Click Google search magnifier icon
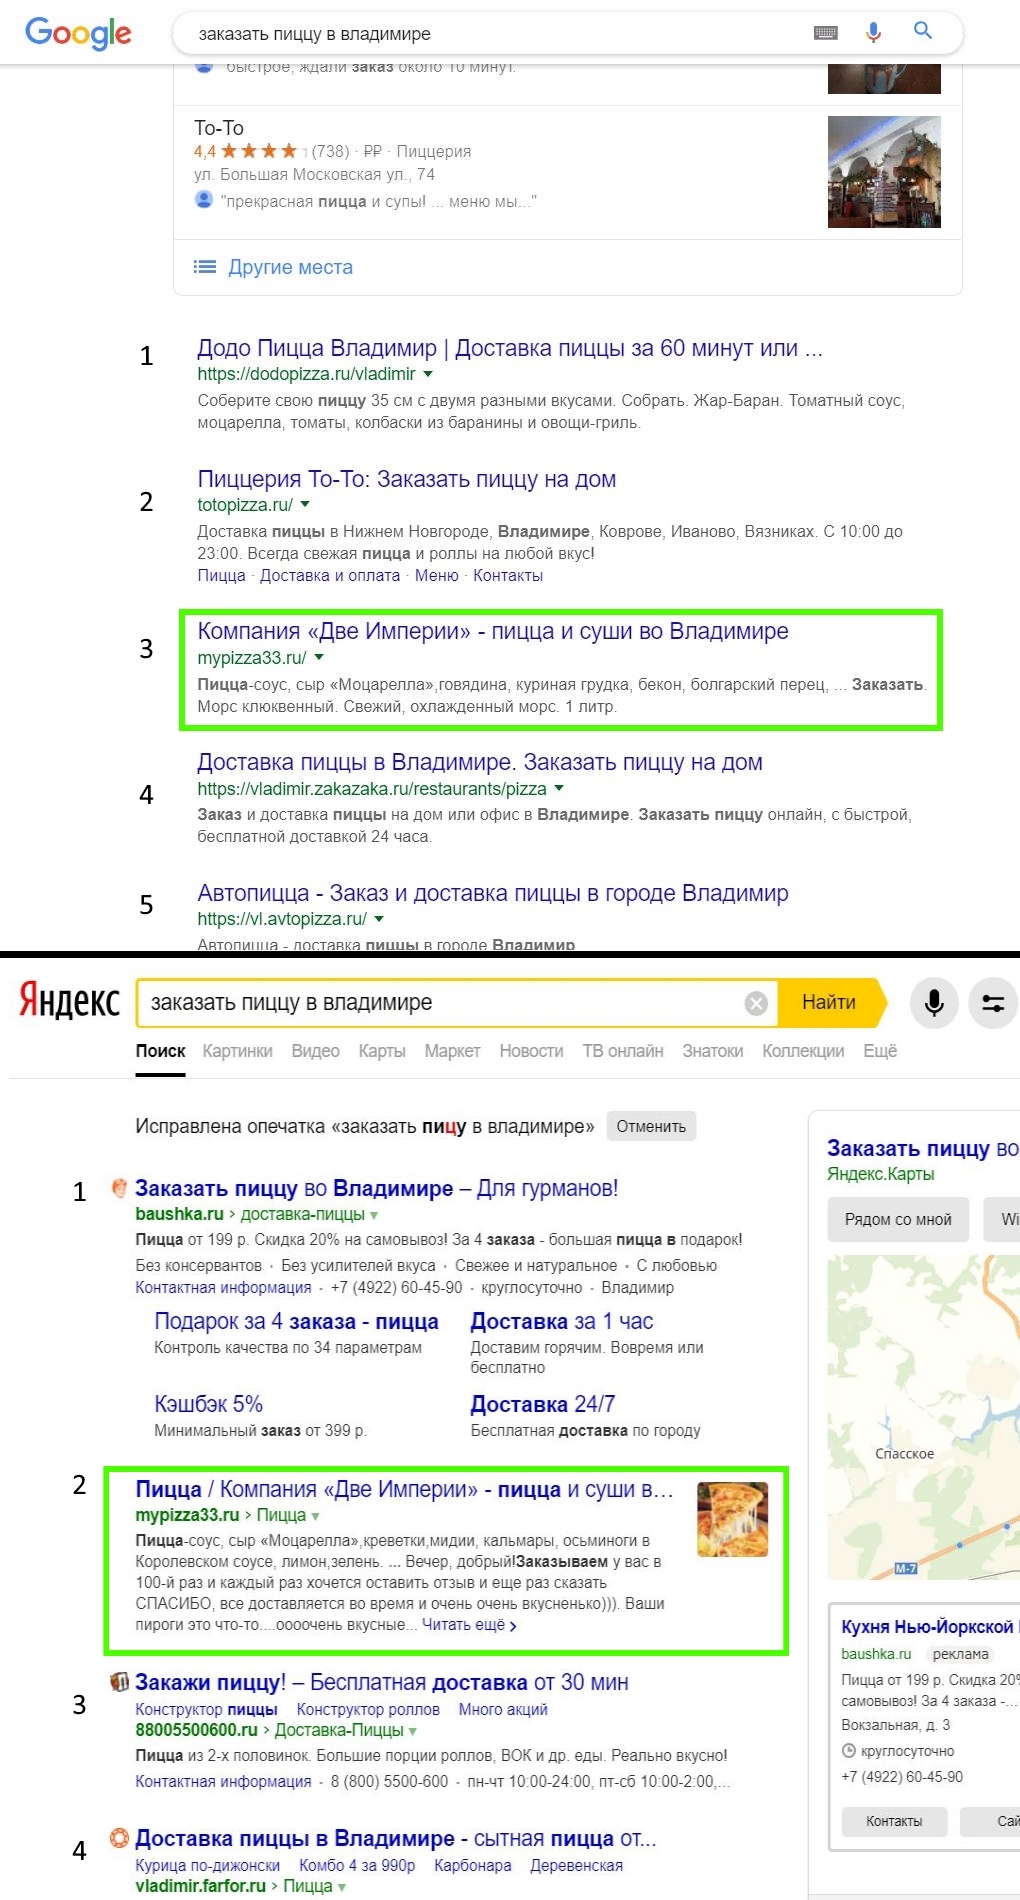 point(923,31)
